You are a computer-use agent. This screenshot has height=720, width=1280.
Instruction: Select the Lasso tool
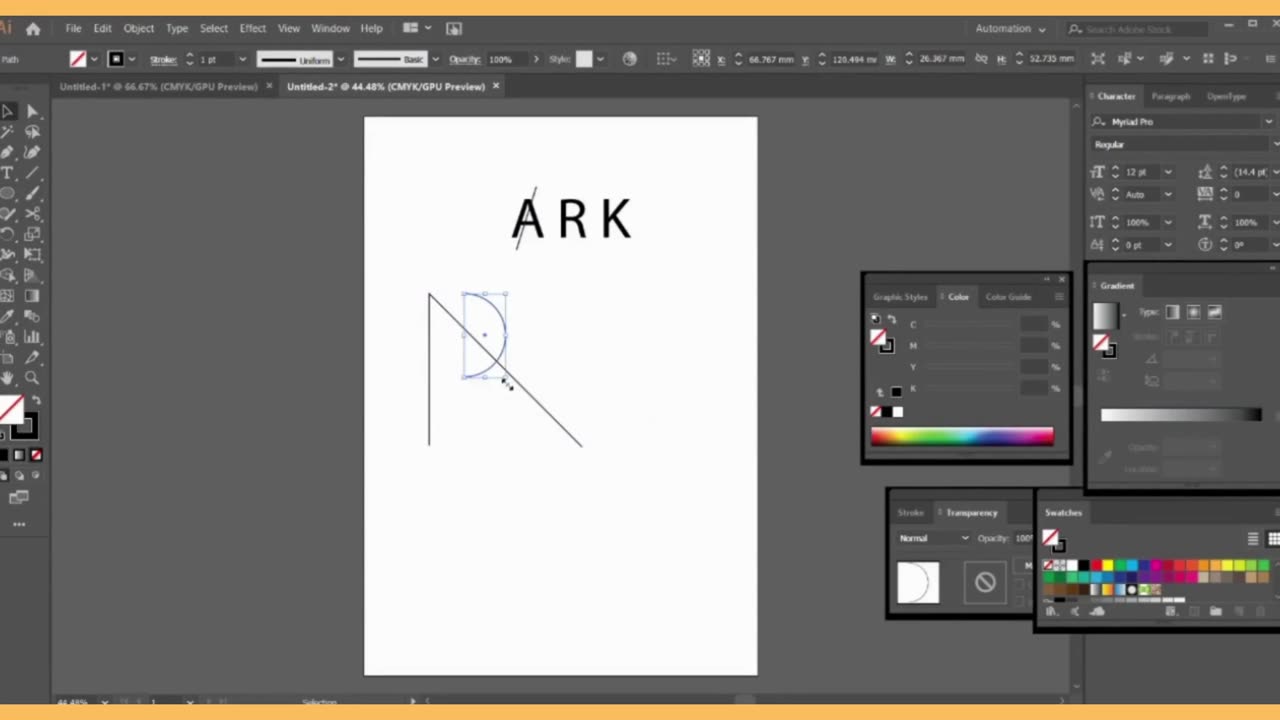[x=32, y=132]
